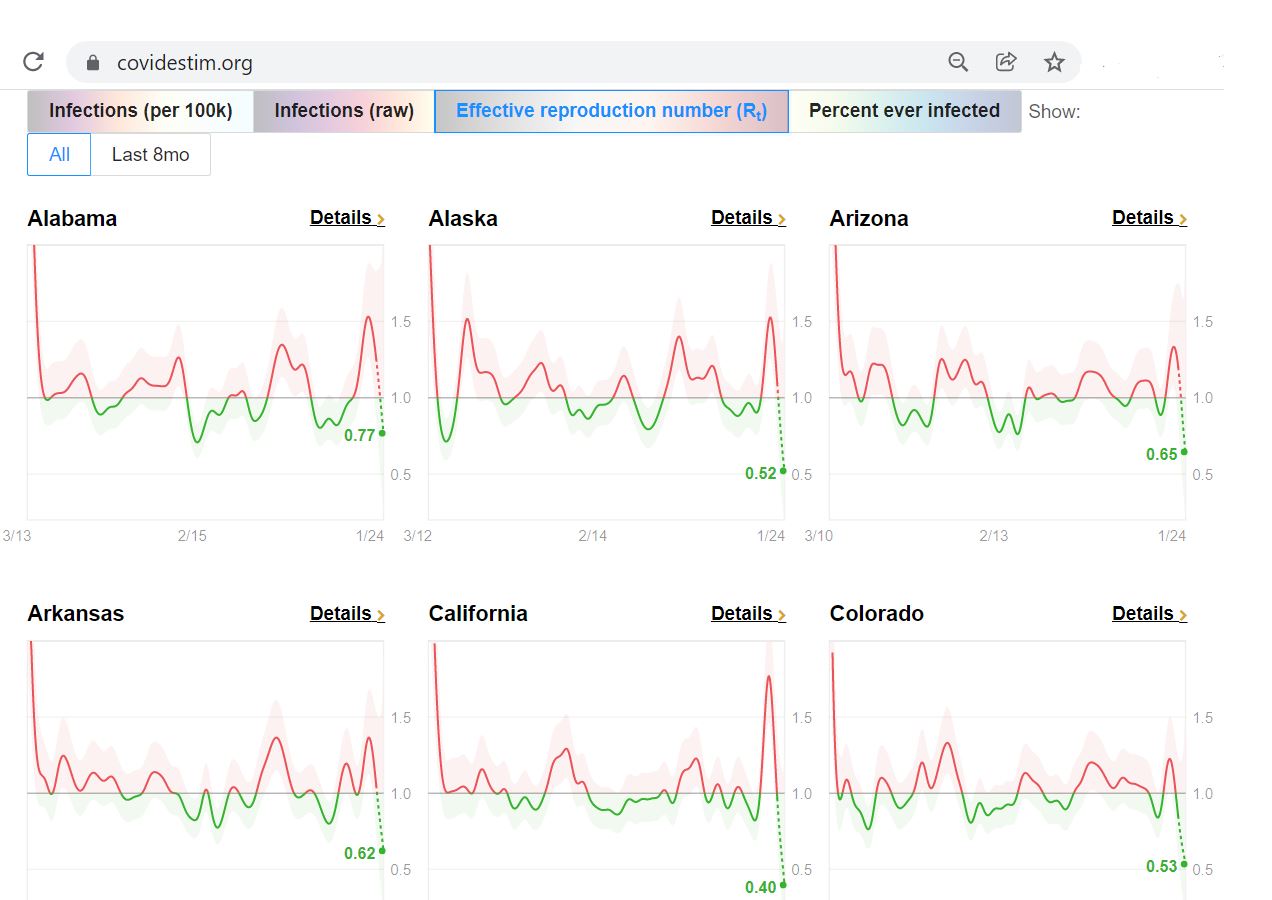The width and height of the screenshot is (1272, 900).
Task: Expand Arkansas Details chevron
Action: [x=380, y=615]
